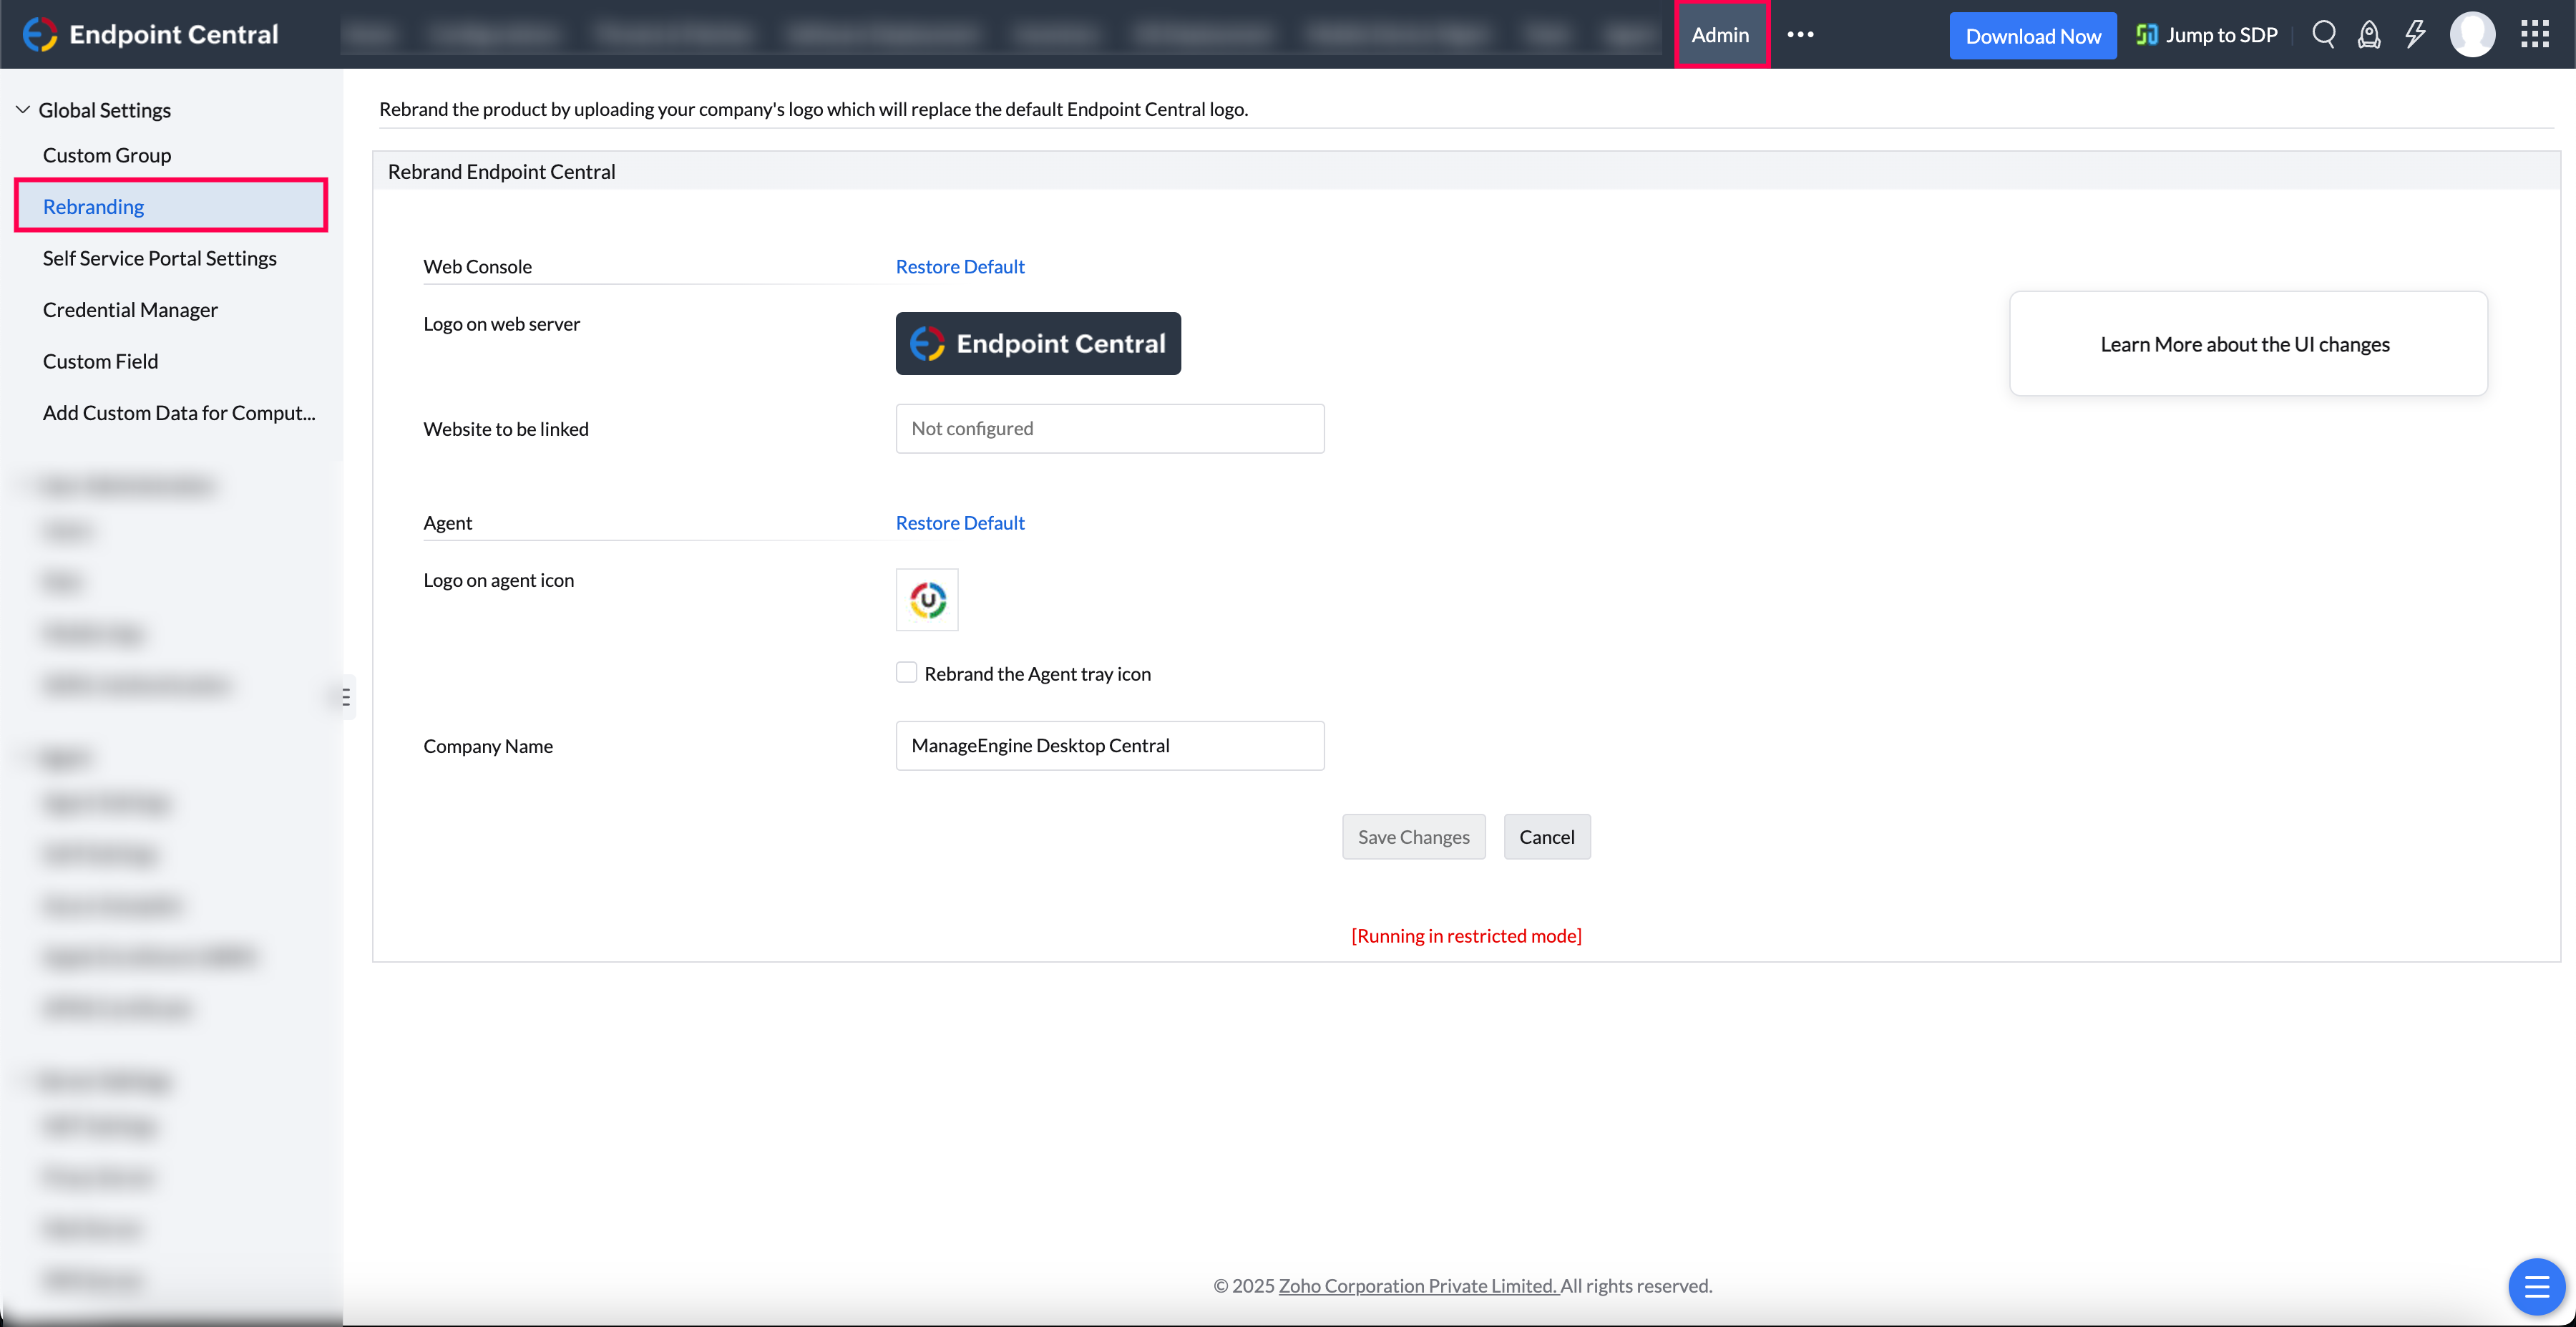Click the Endpoint Central logo in header

tap(151, 35)
